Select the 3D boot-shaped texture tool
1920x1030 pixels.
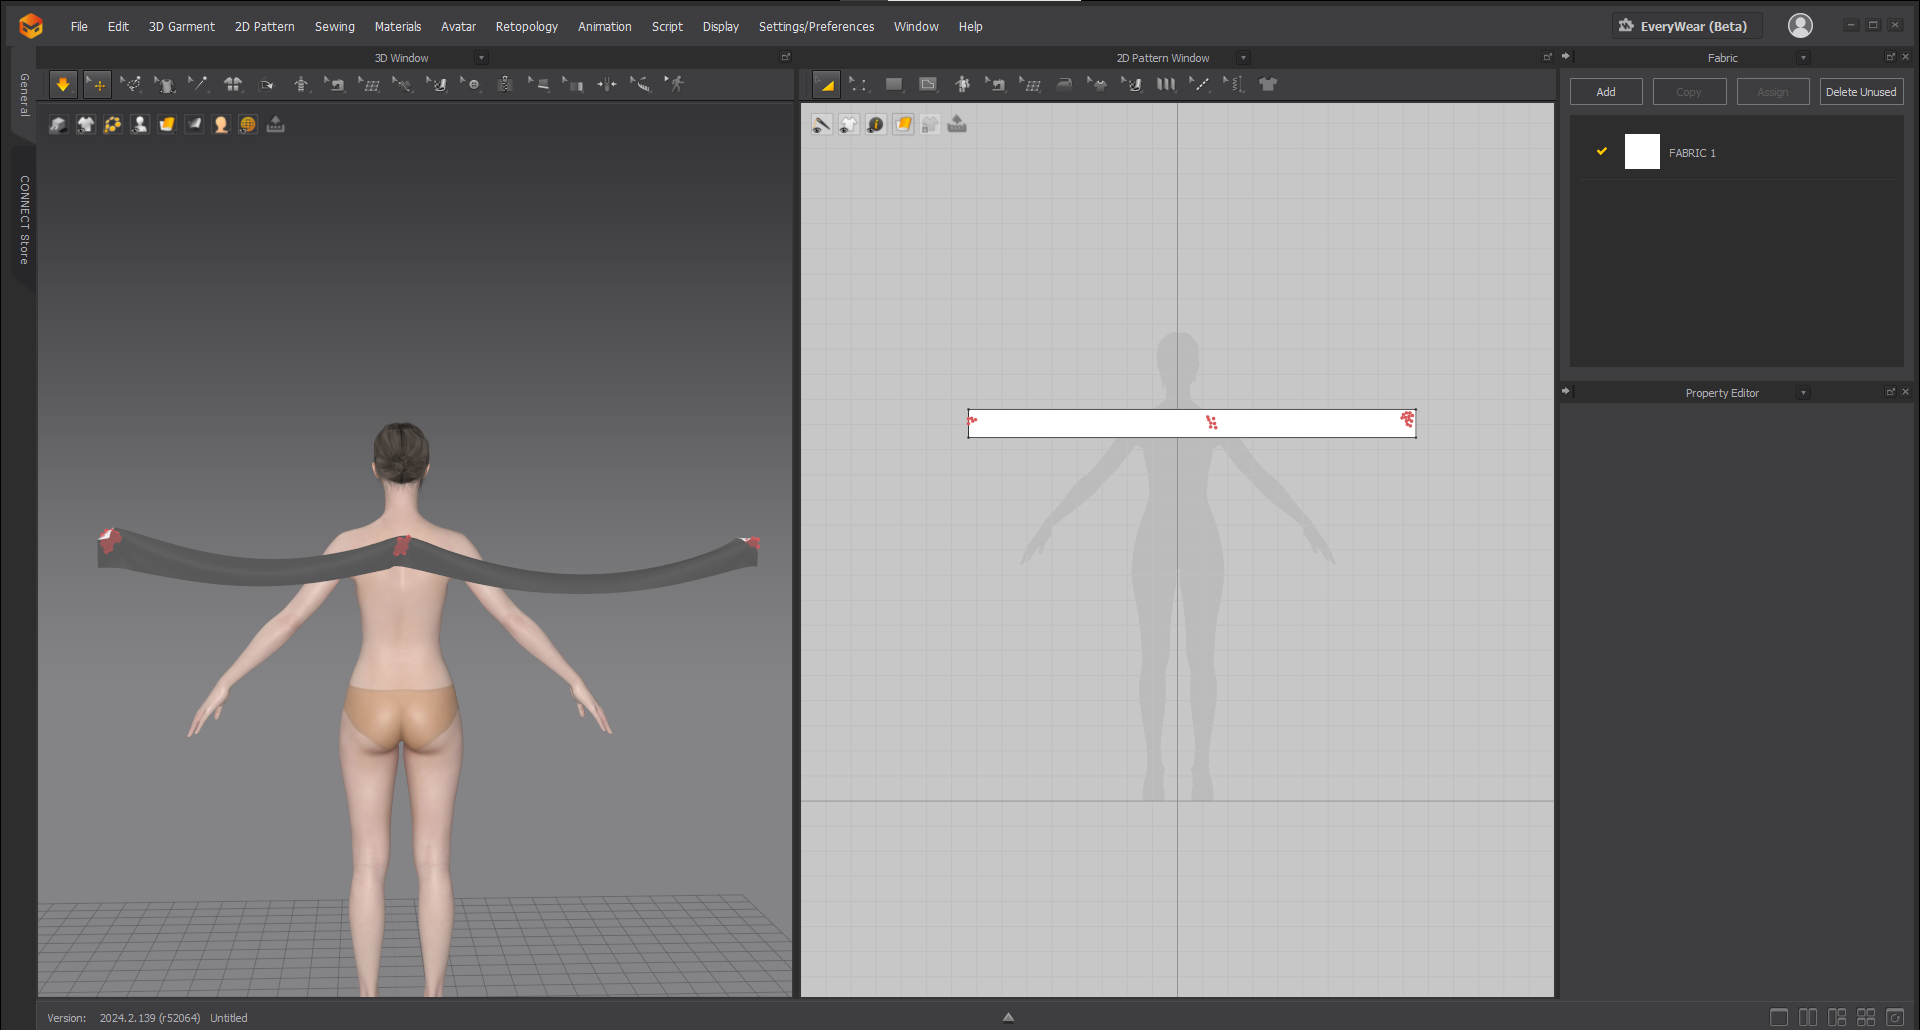437,85
